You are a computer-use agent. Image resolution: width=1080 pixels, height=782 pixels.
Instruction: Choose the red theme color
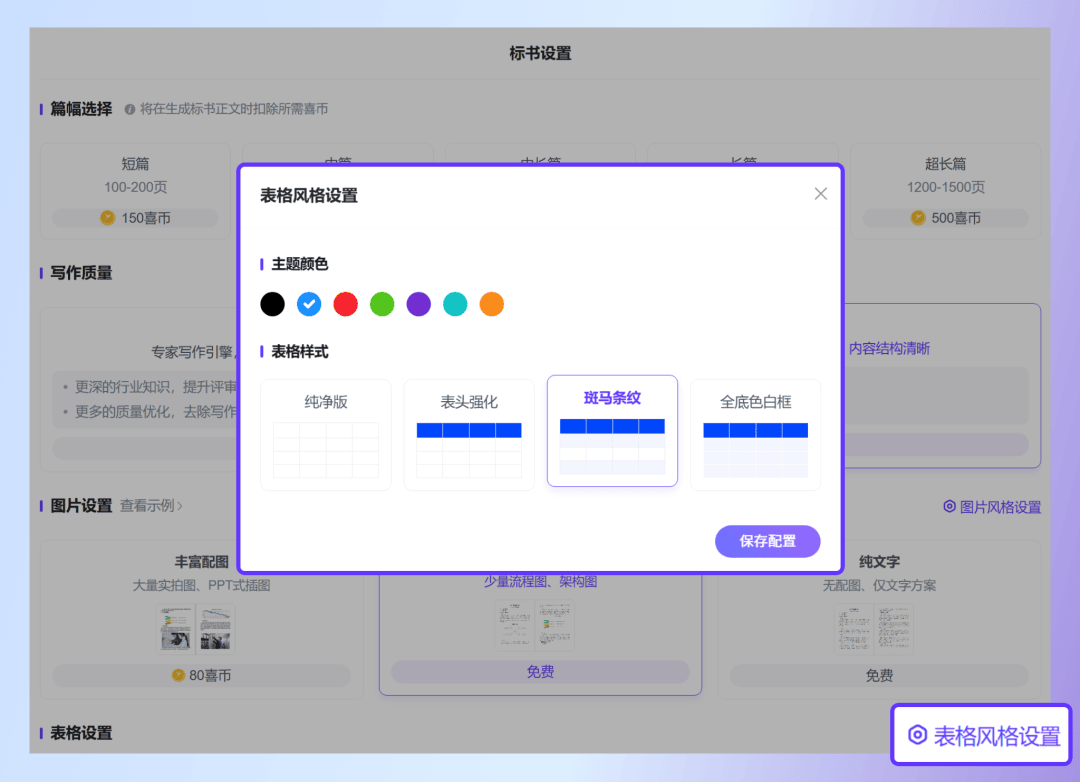(x=345, y=304)
